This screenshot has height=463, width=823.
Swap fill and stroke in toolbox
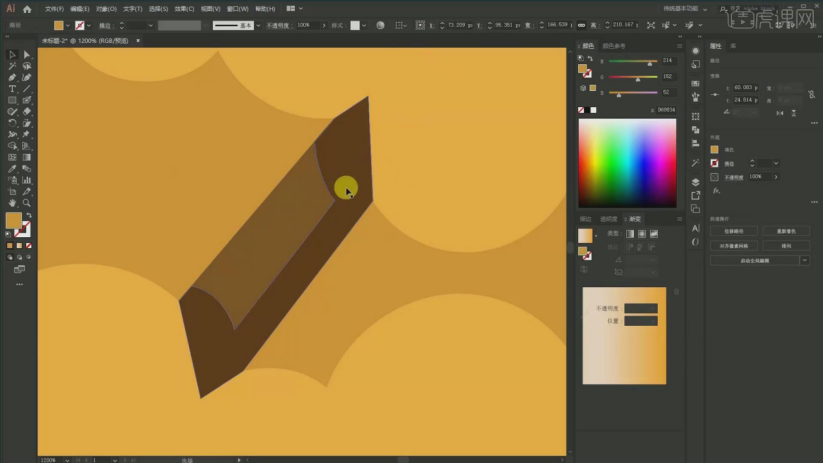pos(28,214)
